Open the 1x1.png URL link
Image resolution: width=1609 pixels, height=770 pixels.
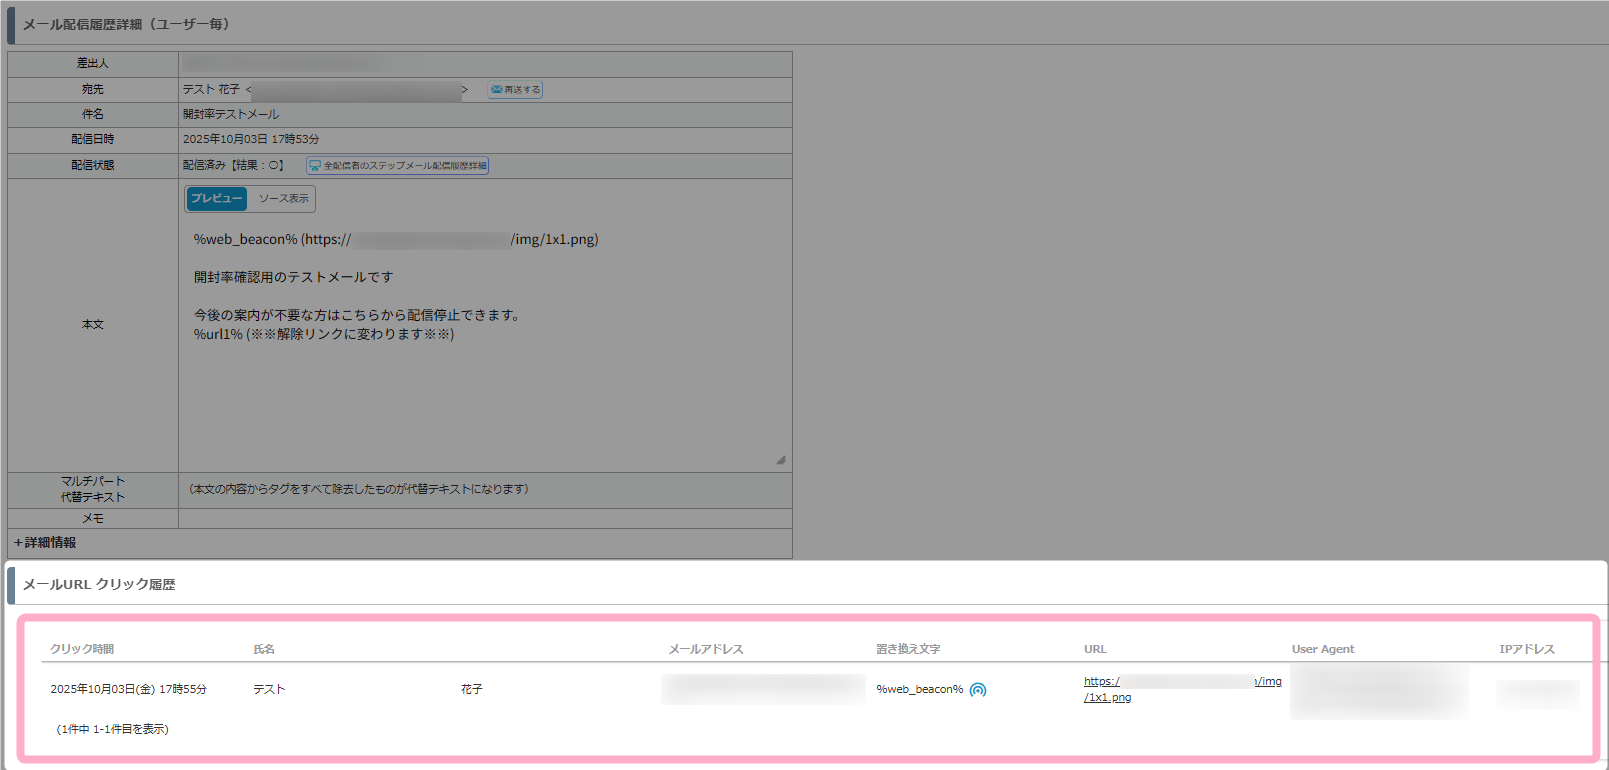tap(1108, 697)
